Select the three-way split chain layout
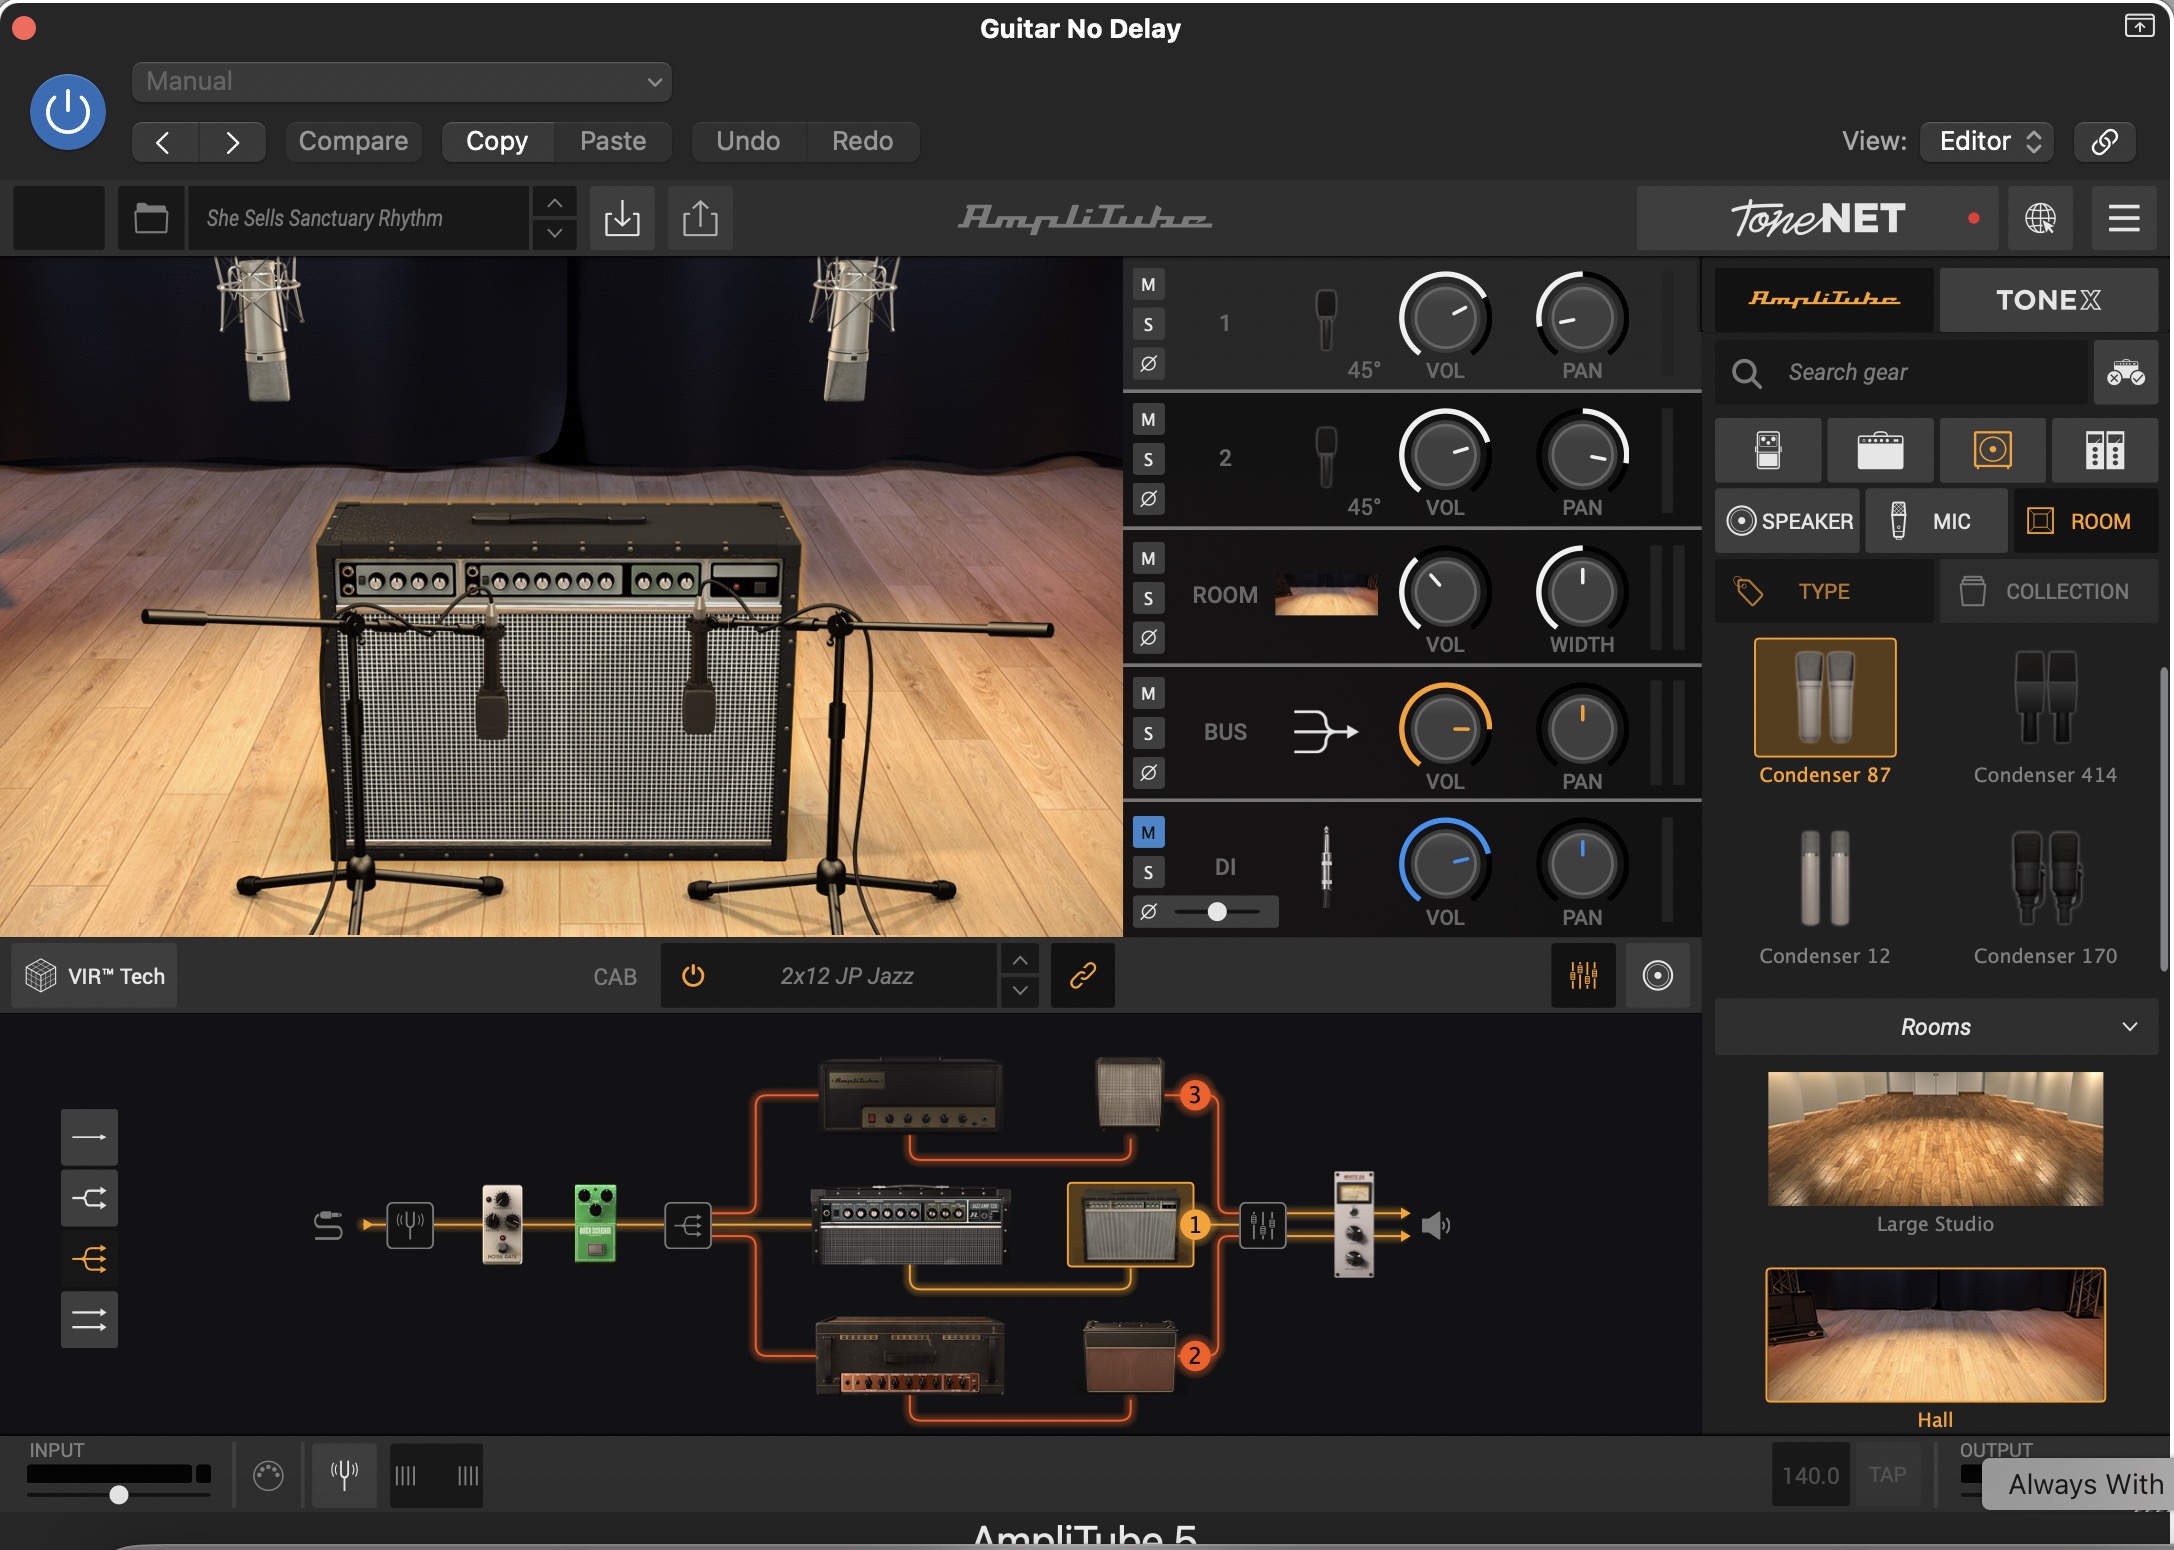Screen dimensions: 2174x1550 (89, 1259)
